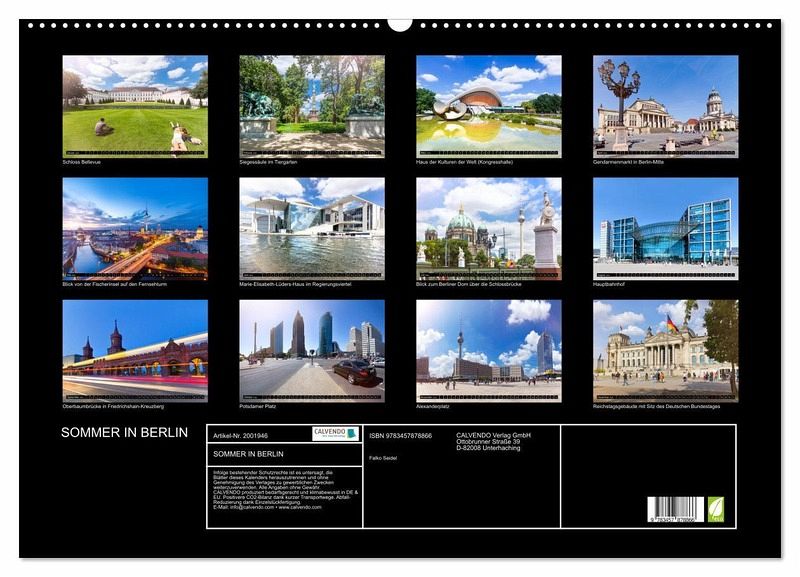Click the barcode at bottom right
The width and height of the screenshot is (800, 577).
[676, 509]
